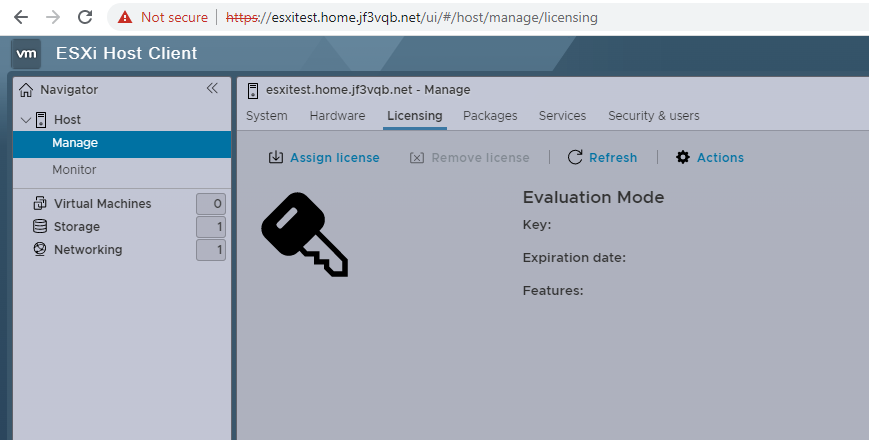Click Remove license text
Image resolution: width=869 pixels, height=440 pixels.
pyautogui.click(x=480, y=158)
